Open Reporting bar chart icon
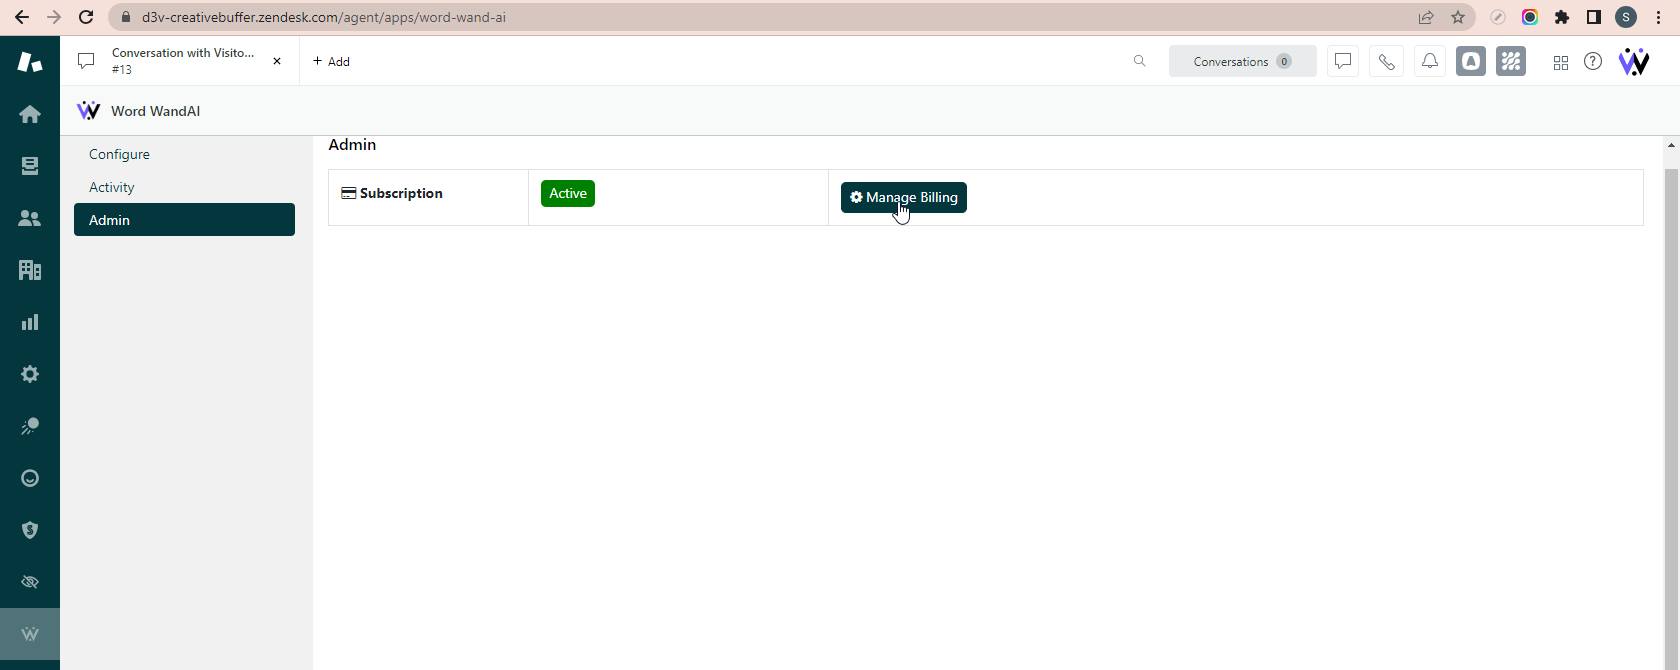 (30, 322)
